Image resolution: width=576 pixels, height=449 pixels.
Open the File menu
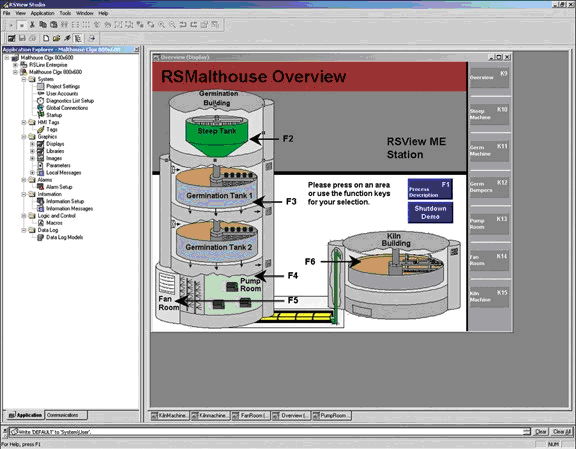pos(7,13)
